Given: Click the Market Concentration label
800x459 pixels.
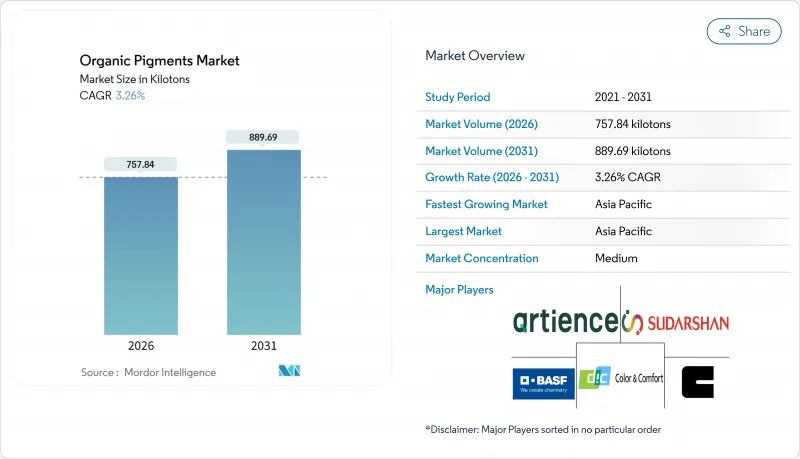Looking at the screenshot, I should tap(482, 258).
